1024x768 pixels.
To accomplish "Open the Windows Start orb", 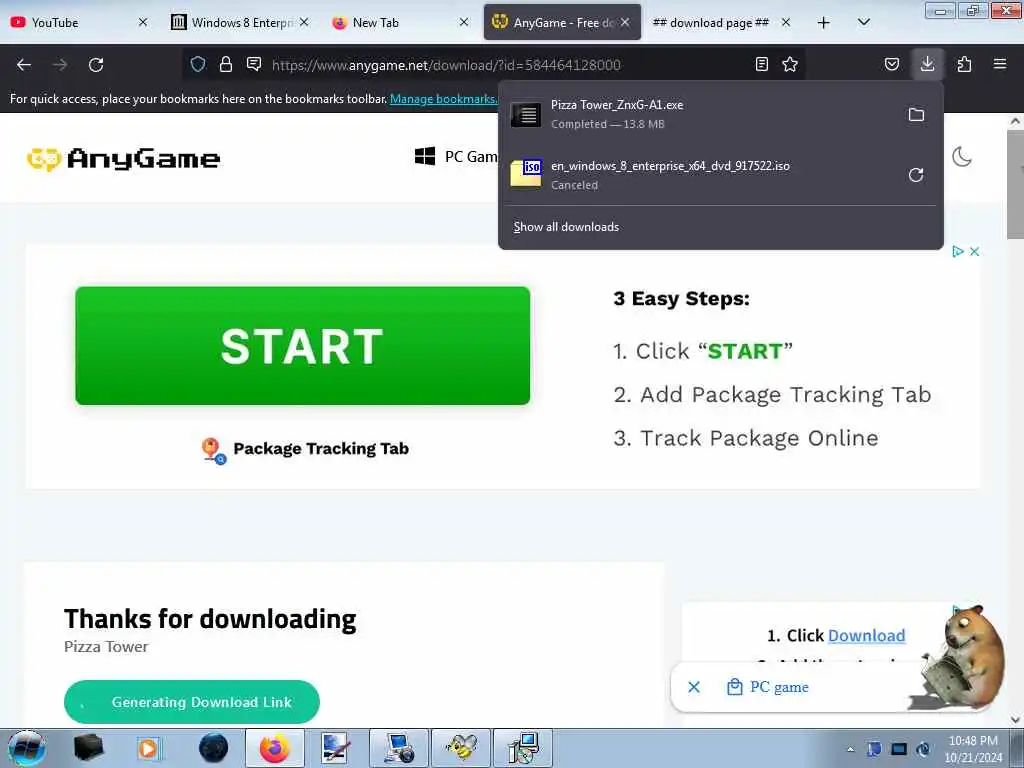I will click(26, 748).
